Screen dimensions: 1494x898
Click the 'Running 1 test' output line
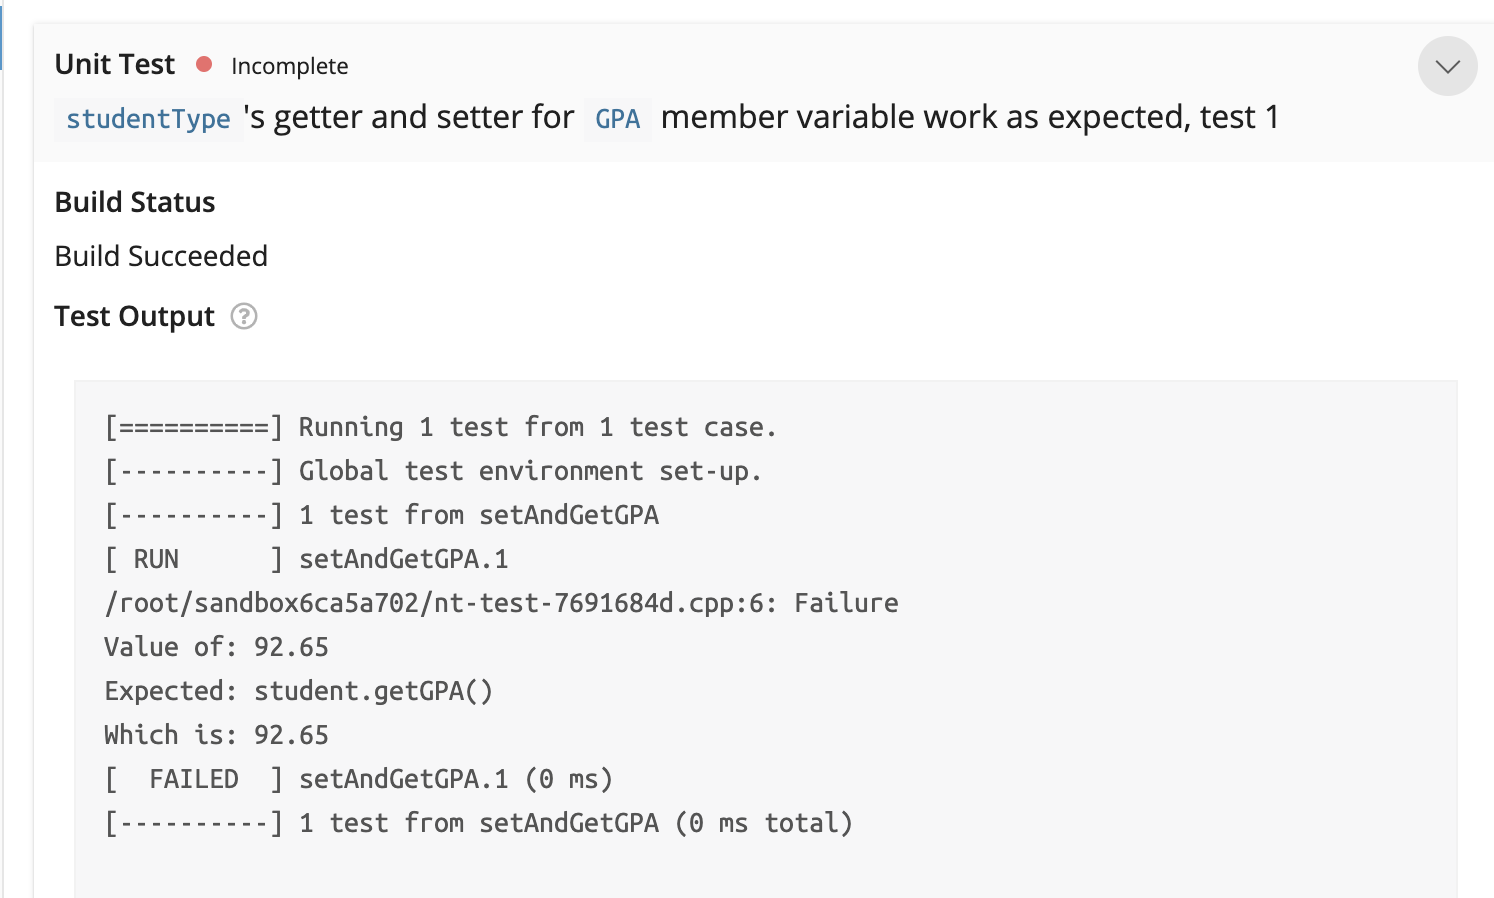[x=440, y=427]
